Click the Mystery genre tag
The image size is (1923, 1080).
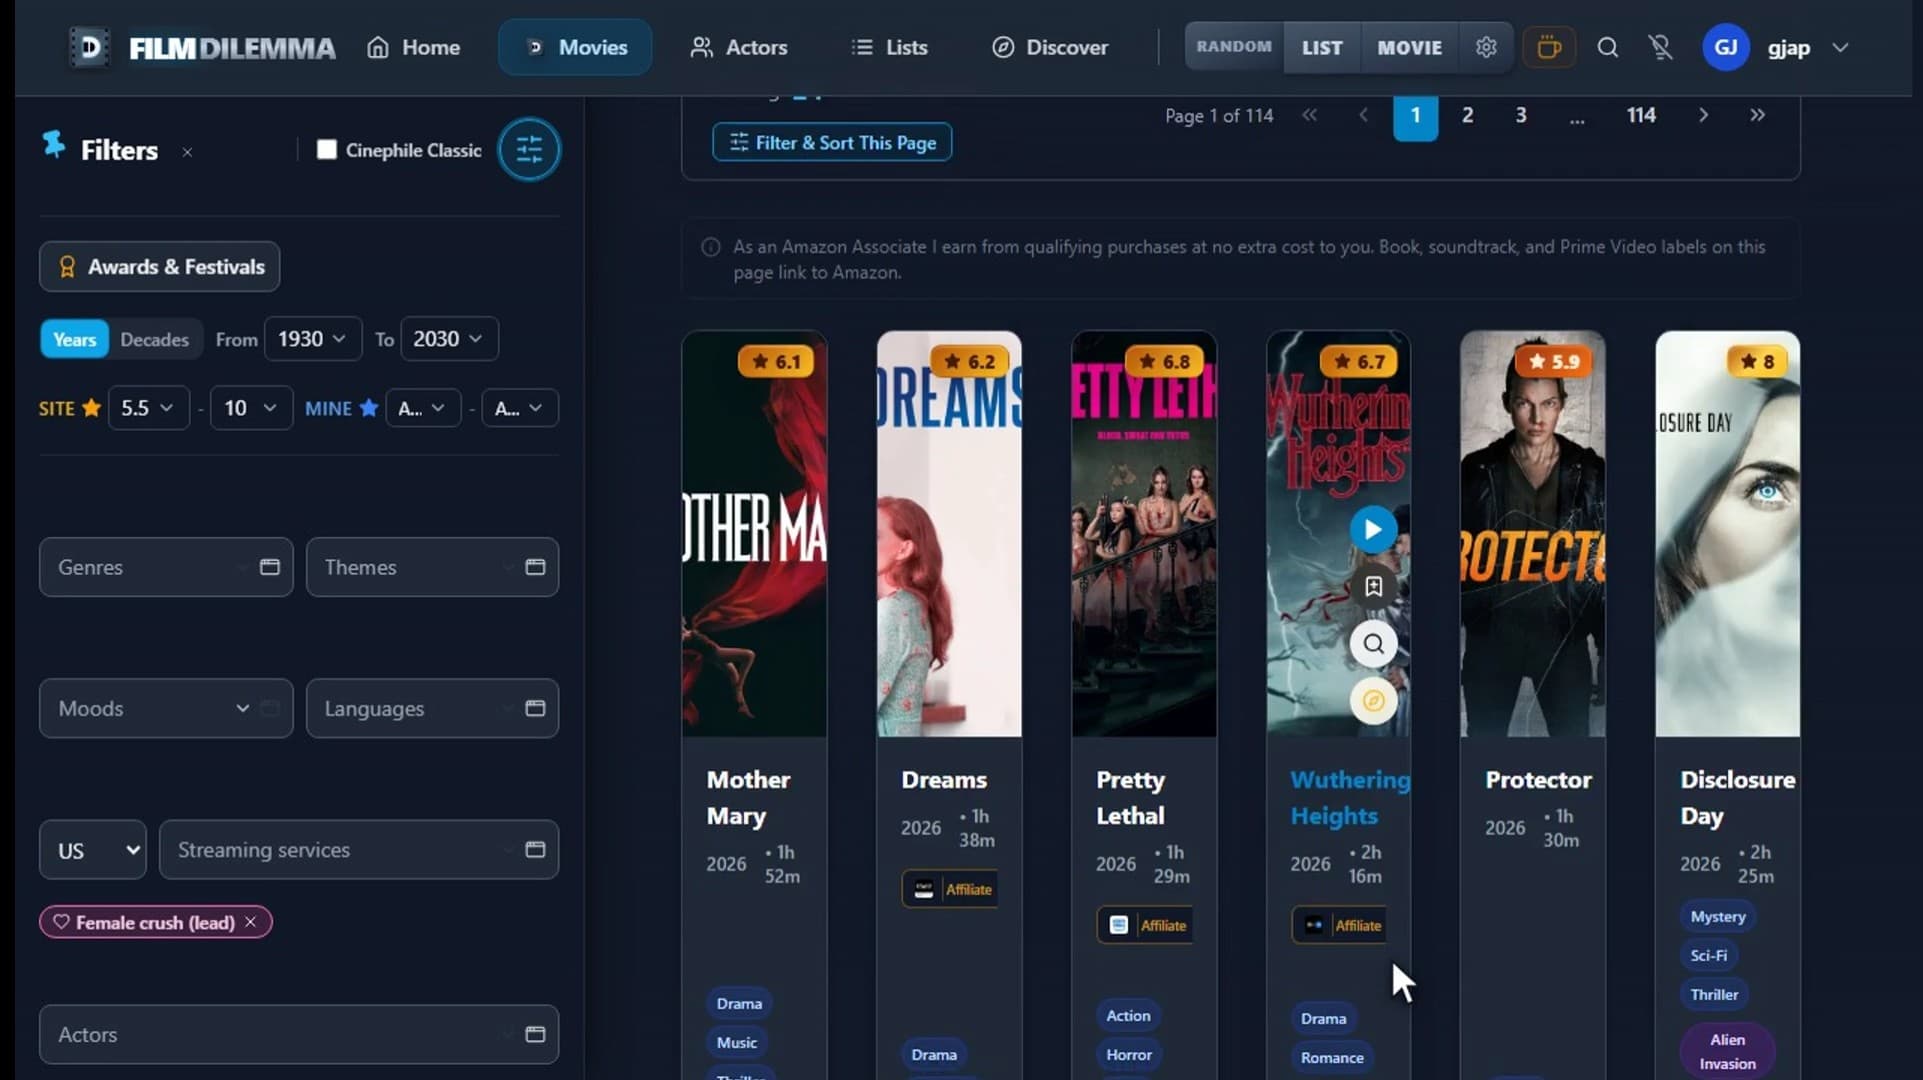tap(1718, 916)
